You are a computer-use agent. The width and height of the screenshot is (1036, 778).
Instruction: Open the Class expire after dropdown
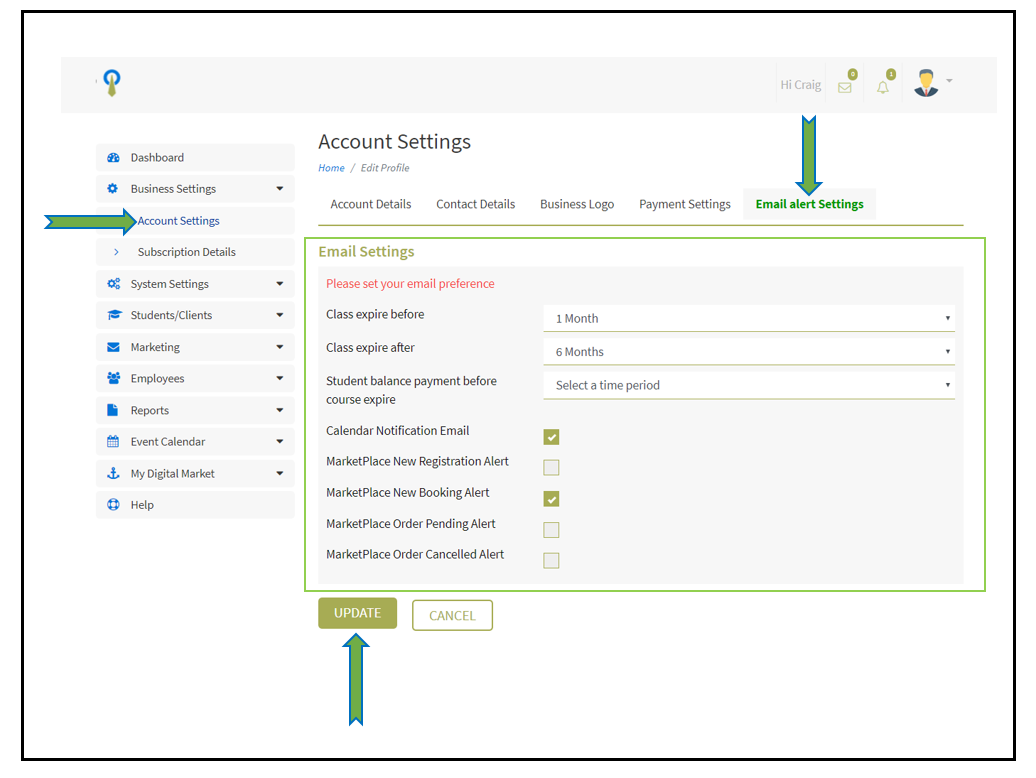point(748,352)
